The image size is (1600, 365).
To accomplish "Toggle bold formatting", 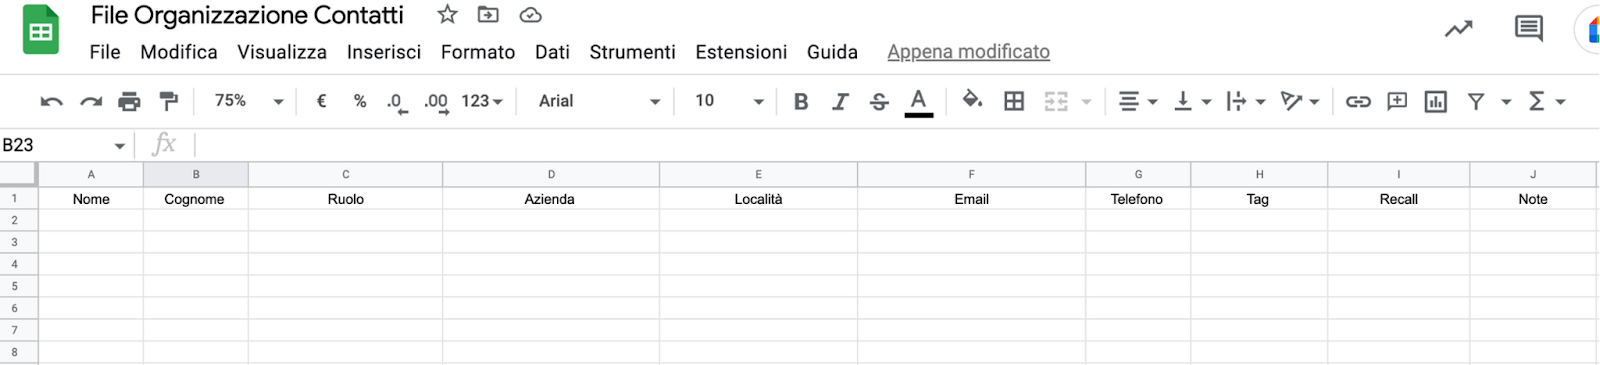I will (801, 101).
